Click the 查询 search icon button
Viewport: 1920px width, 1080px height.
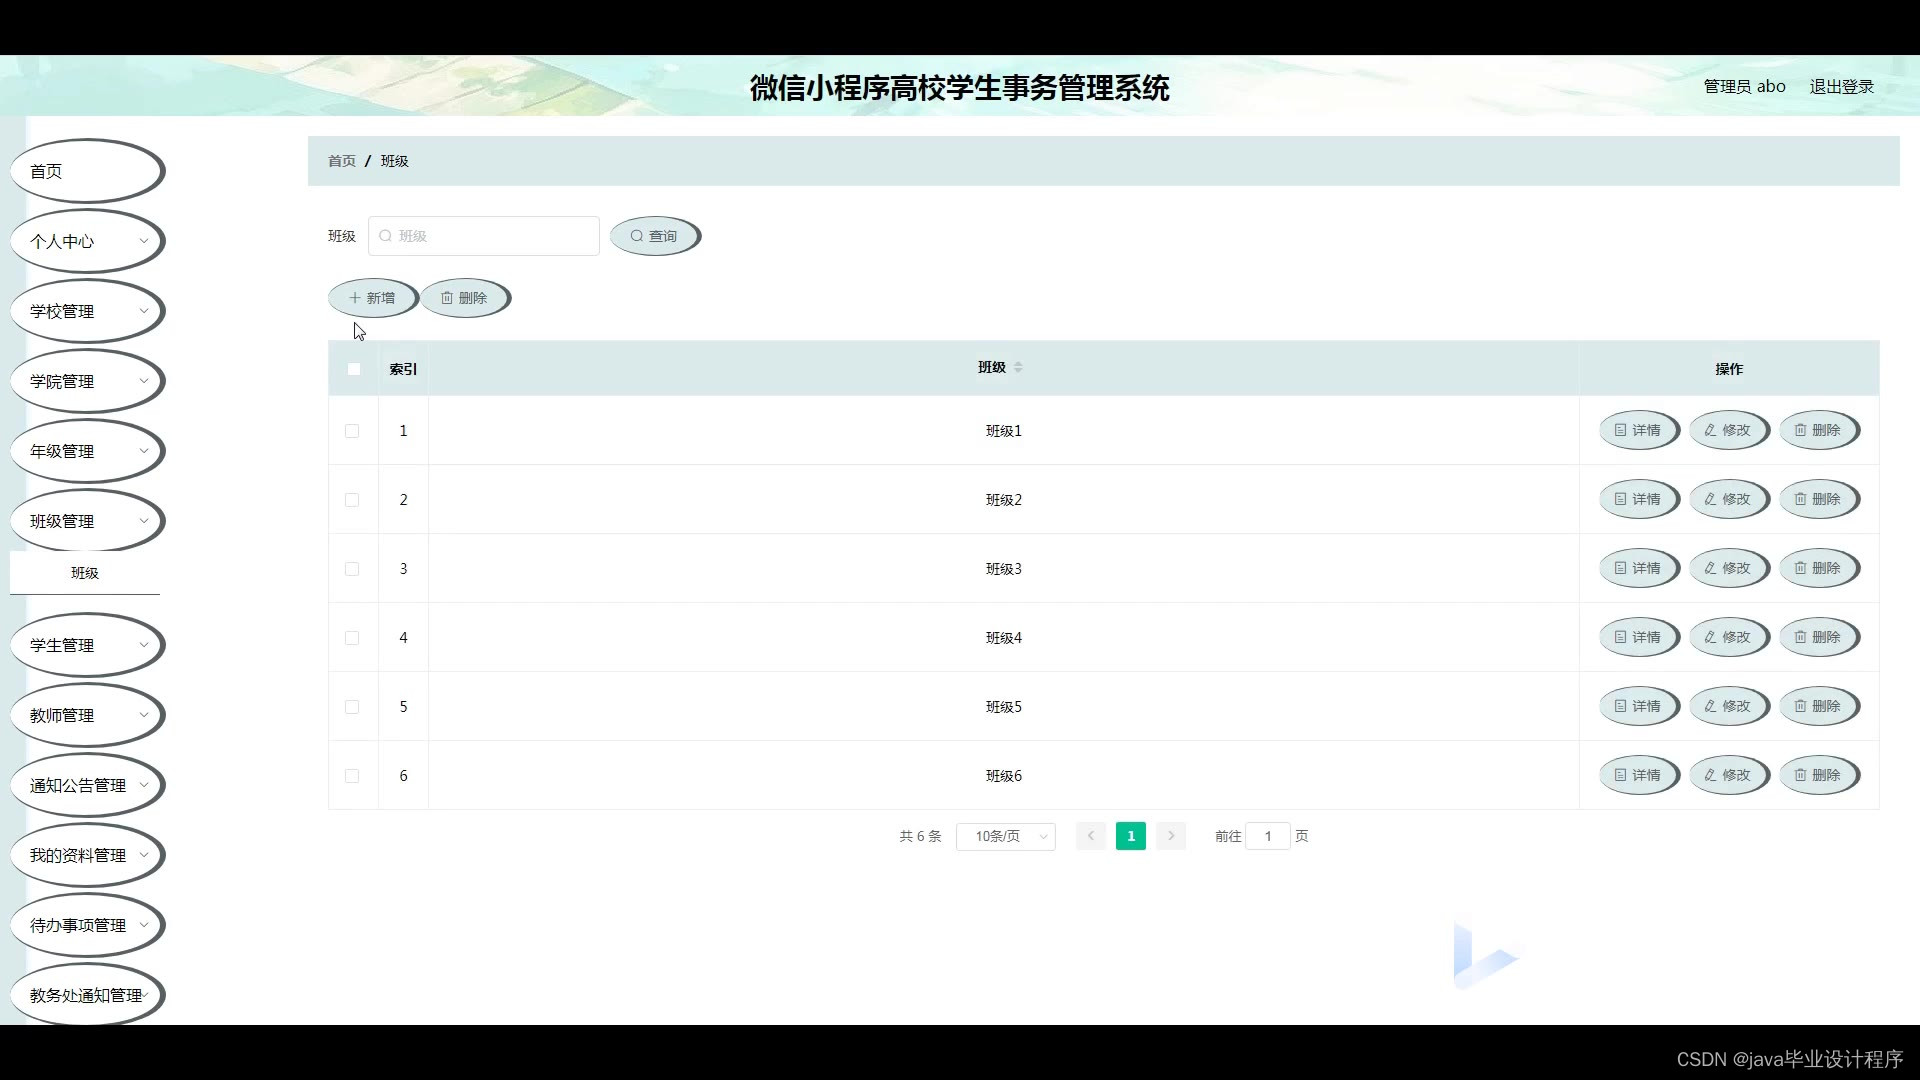(x=654, y=236)
